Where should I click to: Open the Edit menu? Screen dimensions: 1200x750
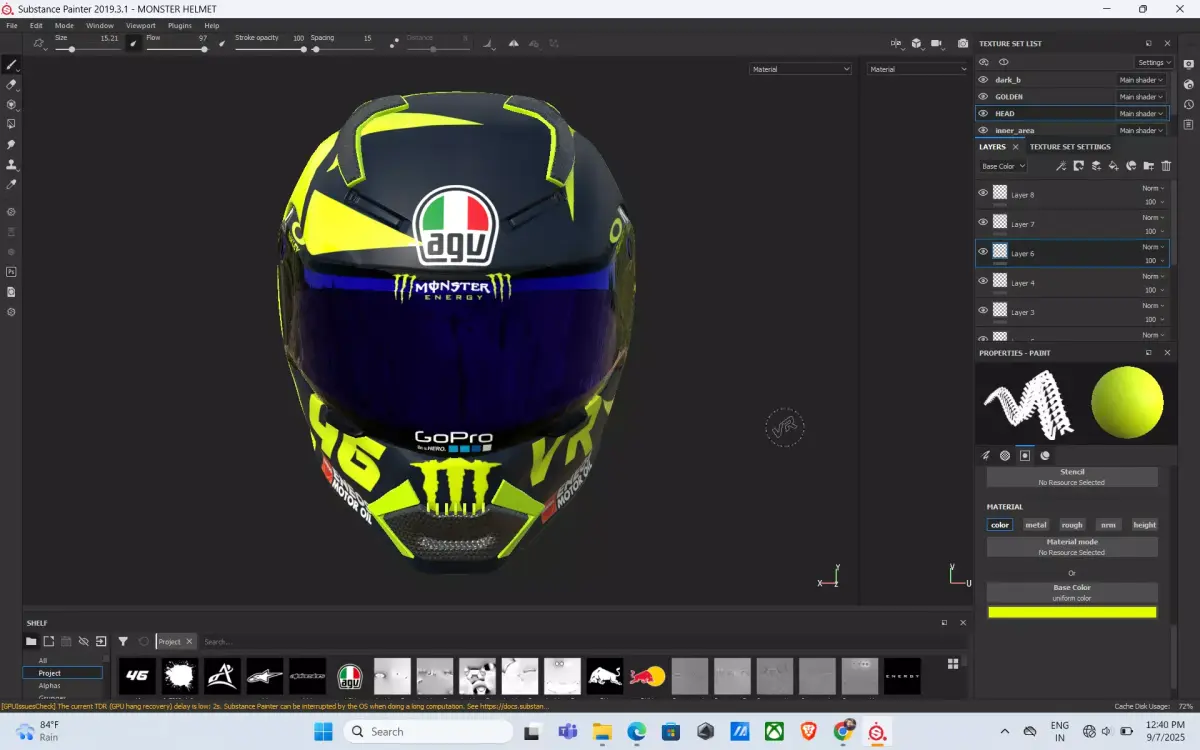pyautogui.click(x=36, y=25)
